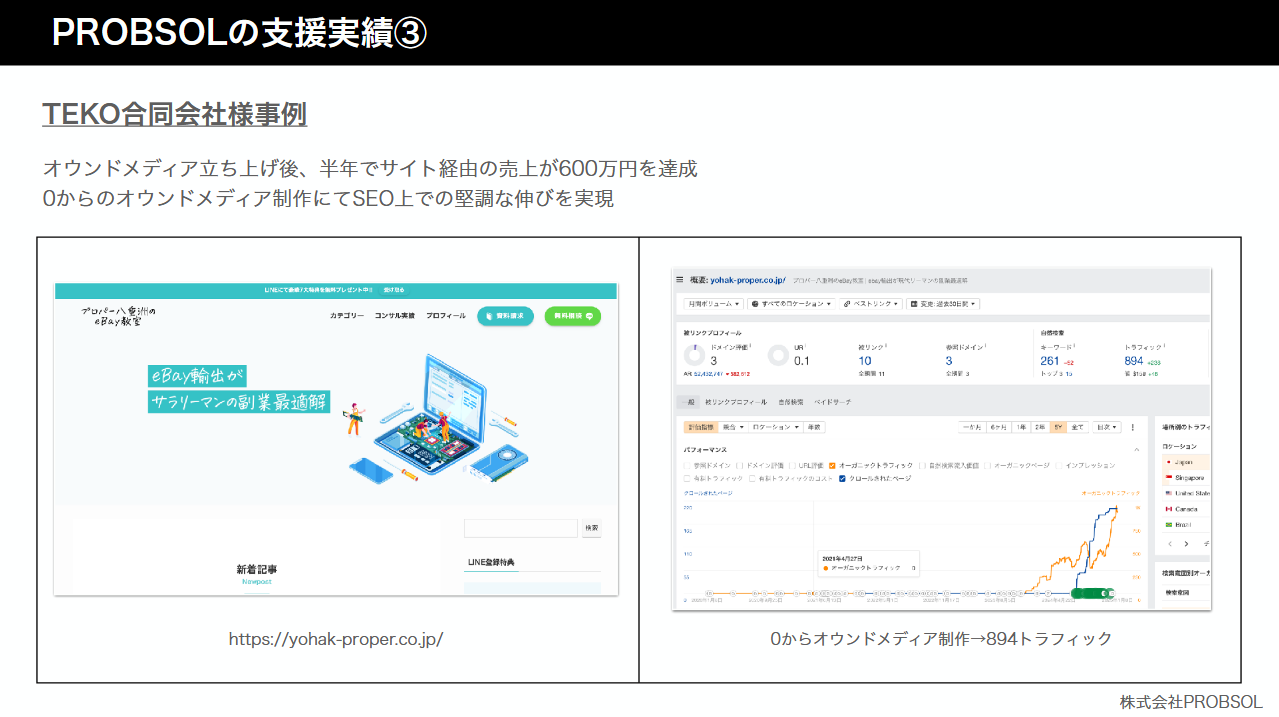Open the プロフィール menu item

[445, 316]
